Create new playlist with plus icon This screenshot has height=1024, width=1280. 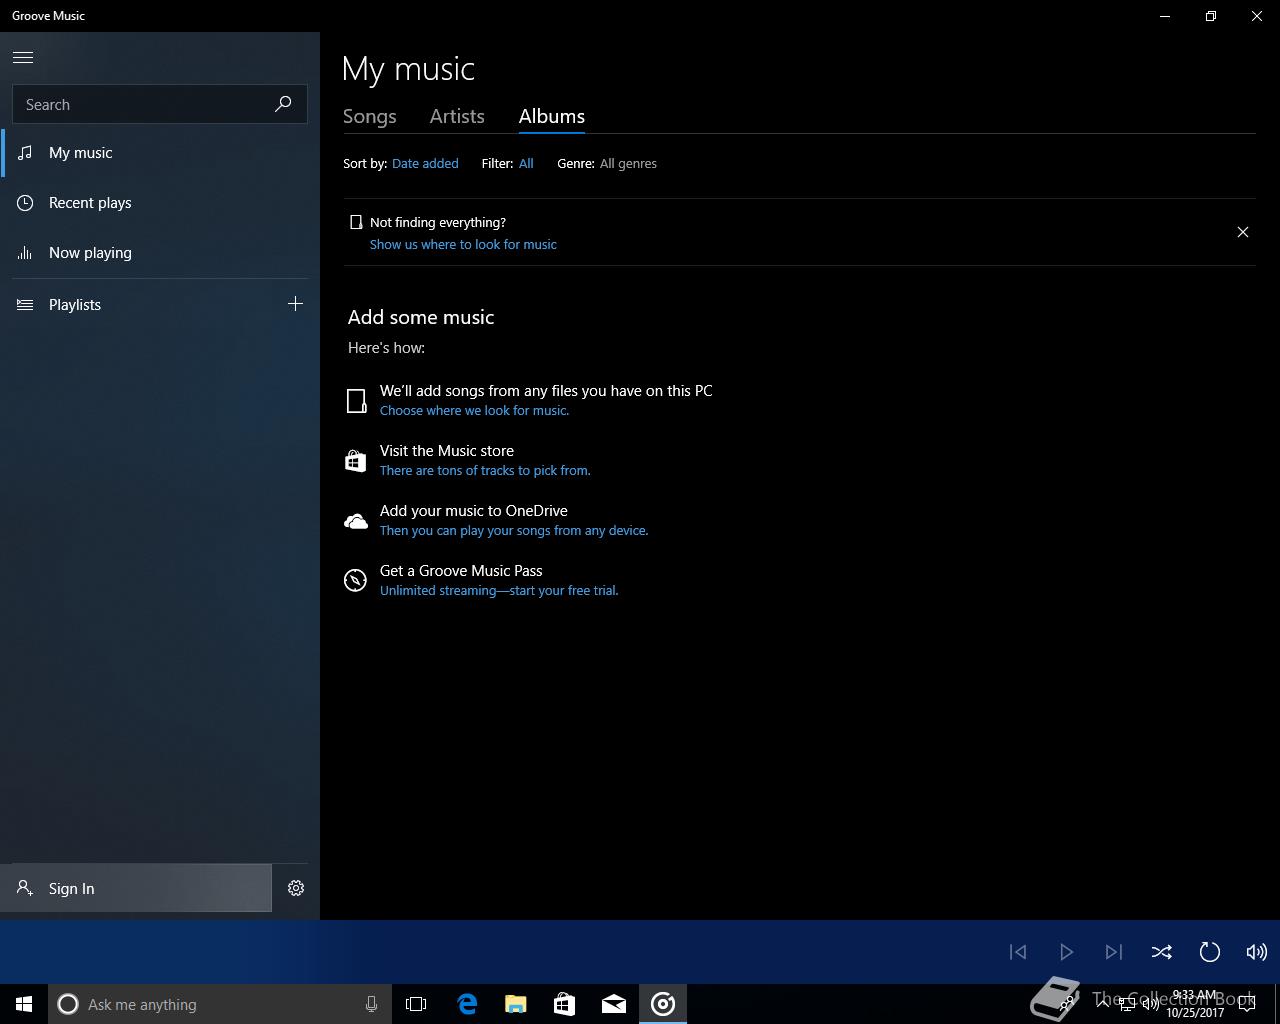click(295, 304)
